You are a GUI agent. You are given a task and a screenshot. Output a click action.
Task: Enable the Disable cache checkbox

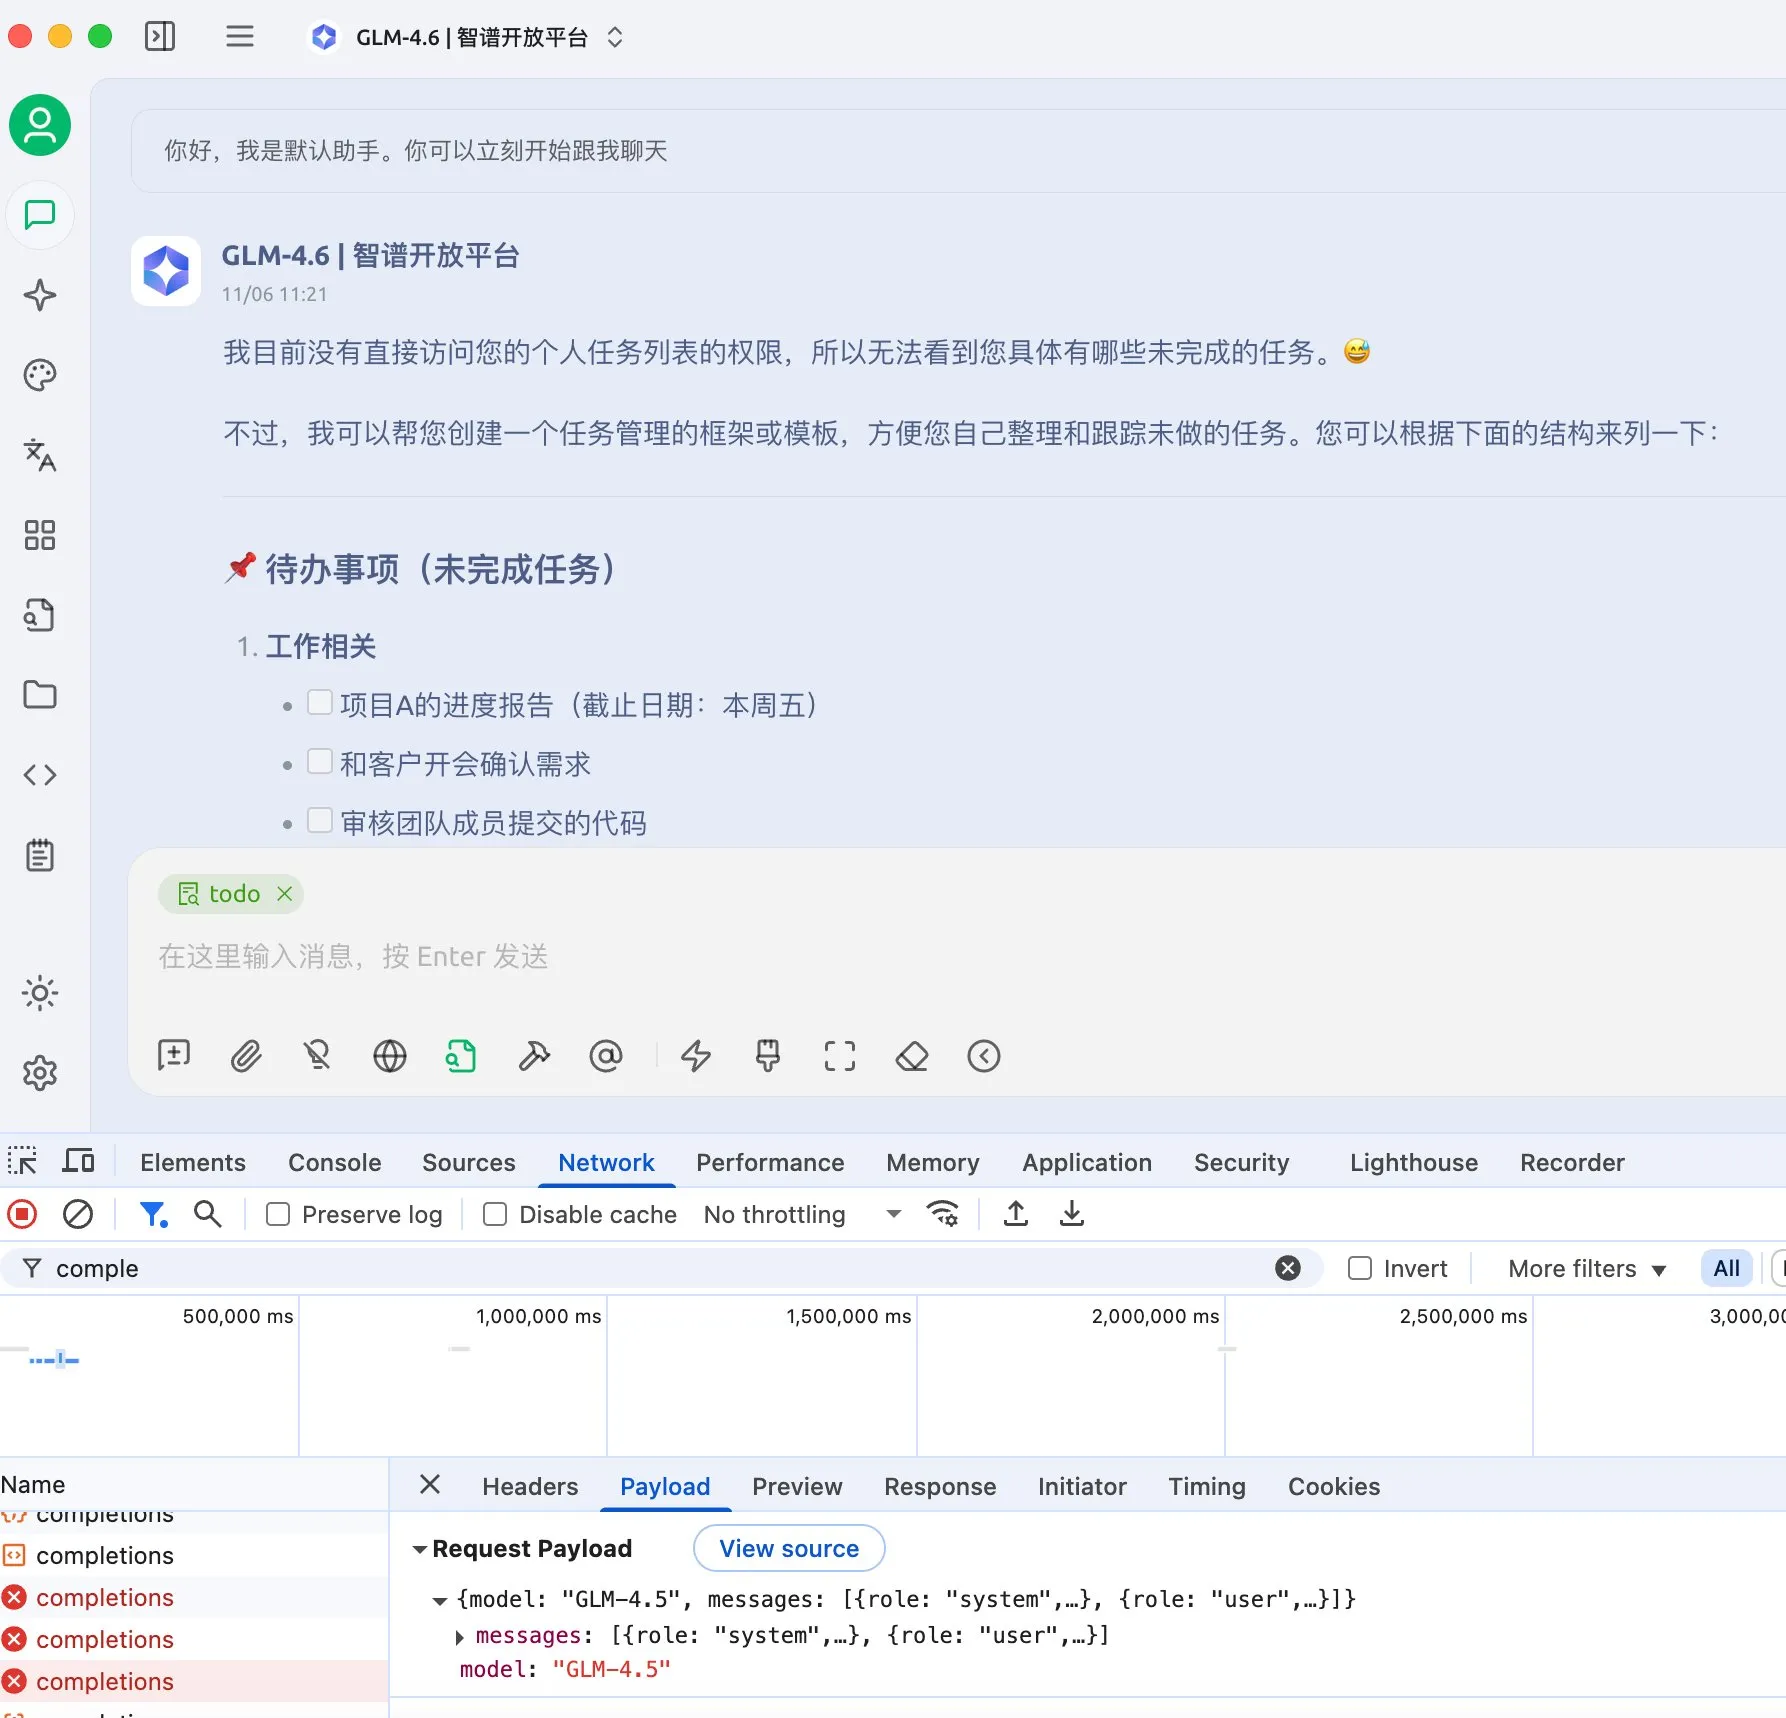click(x=494, y=1213)
